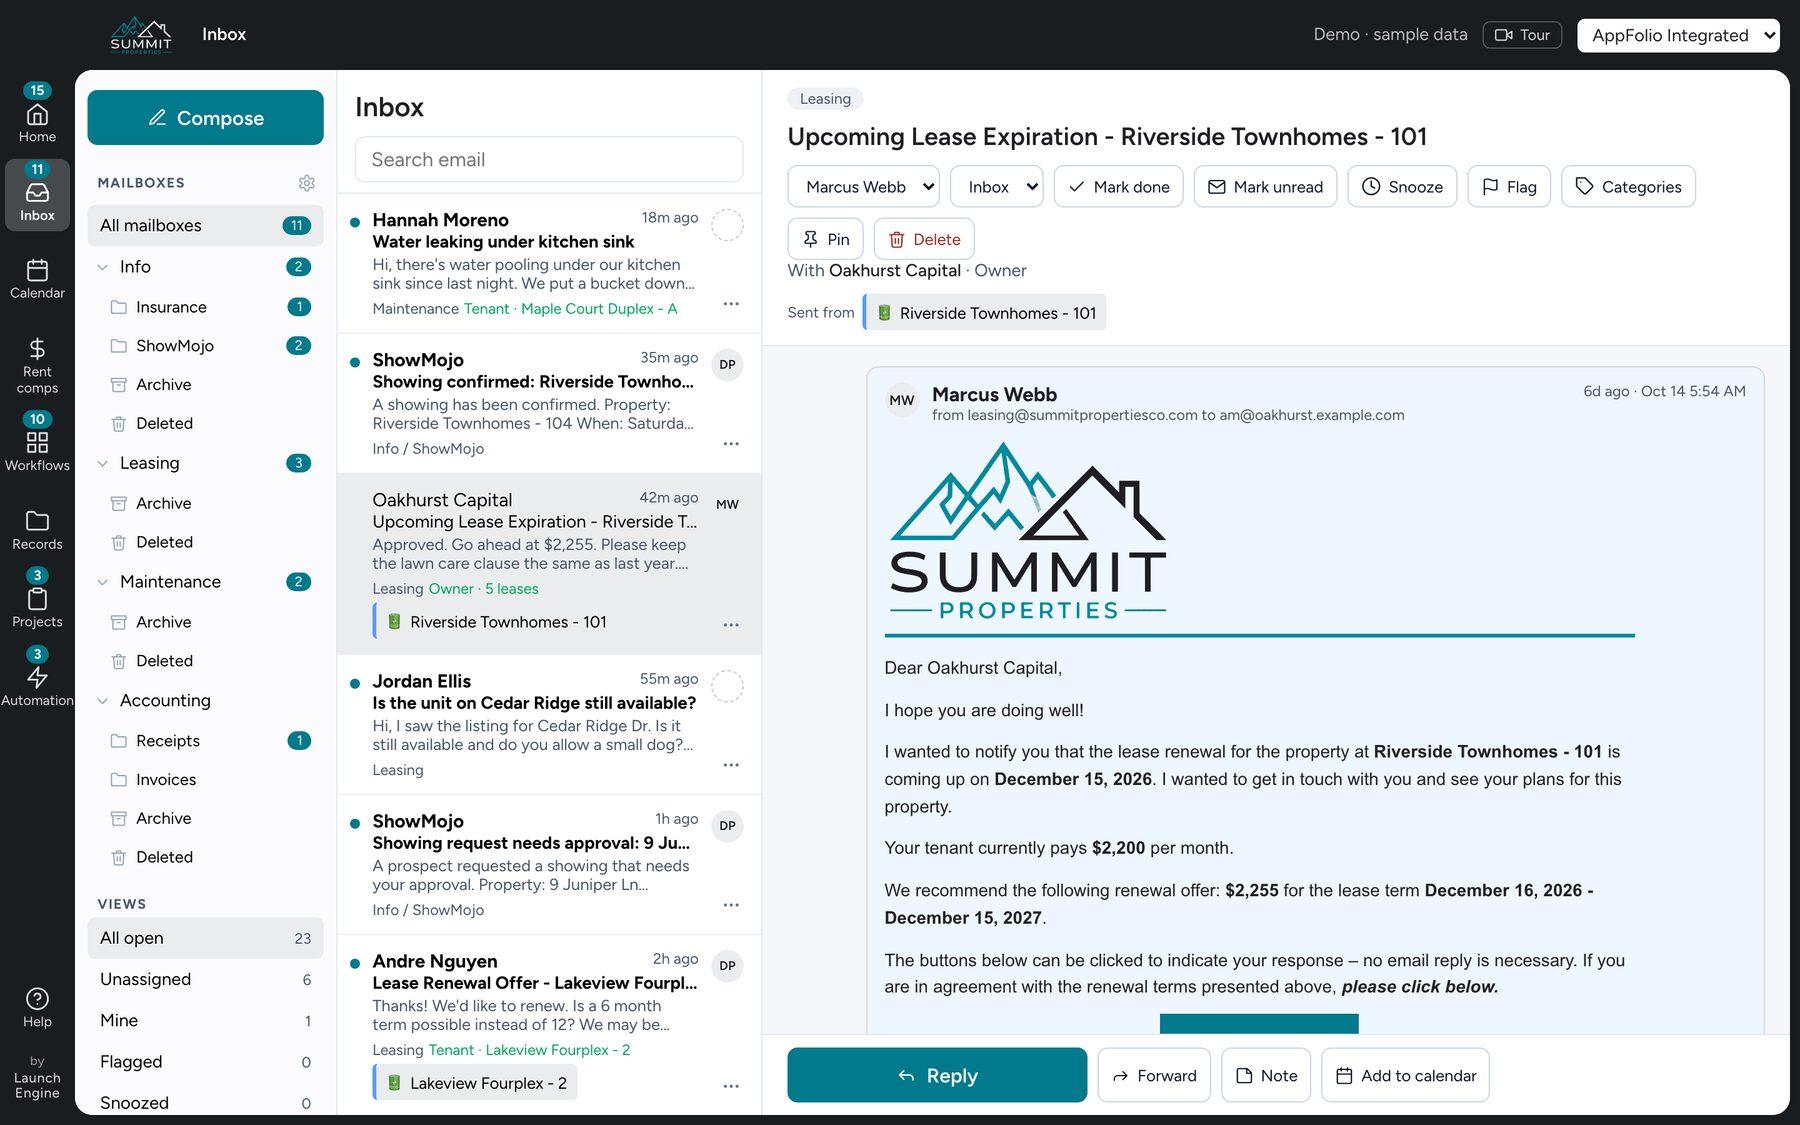
Task: Click the mailboxes settings gear icon
Action: coord(307,183)
